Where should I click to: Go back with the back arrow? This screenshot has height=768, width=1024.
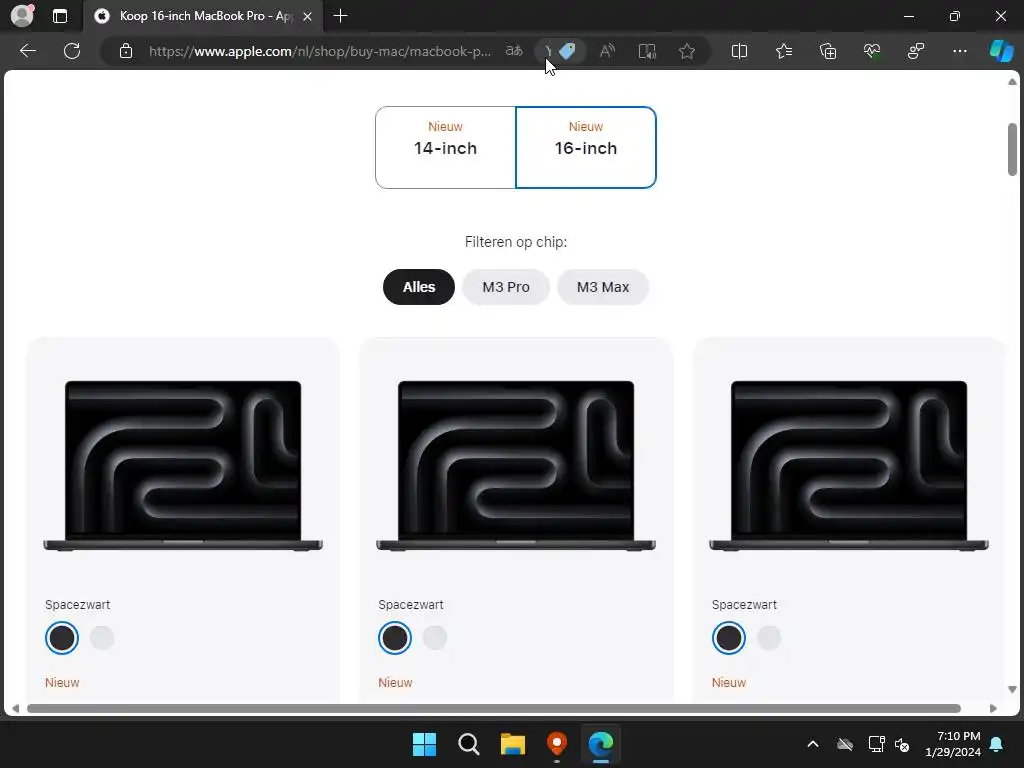point(28,51)
